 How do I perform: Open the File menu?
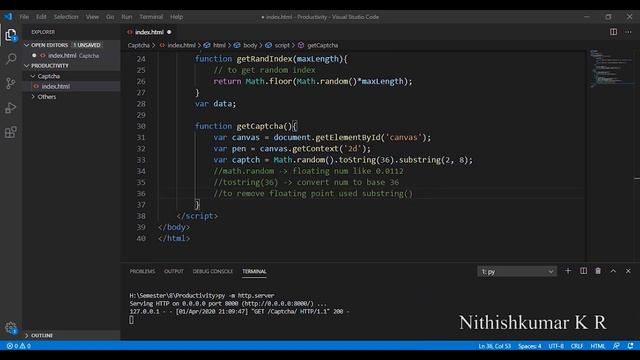24,17
